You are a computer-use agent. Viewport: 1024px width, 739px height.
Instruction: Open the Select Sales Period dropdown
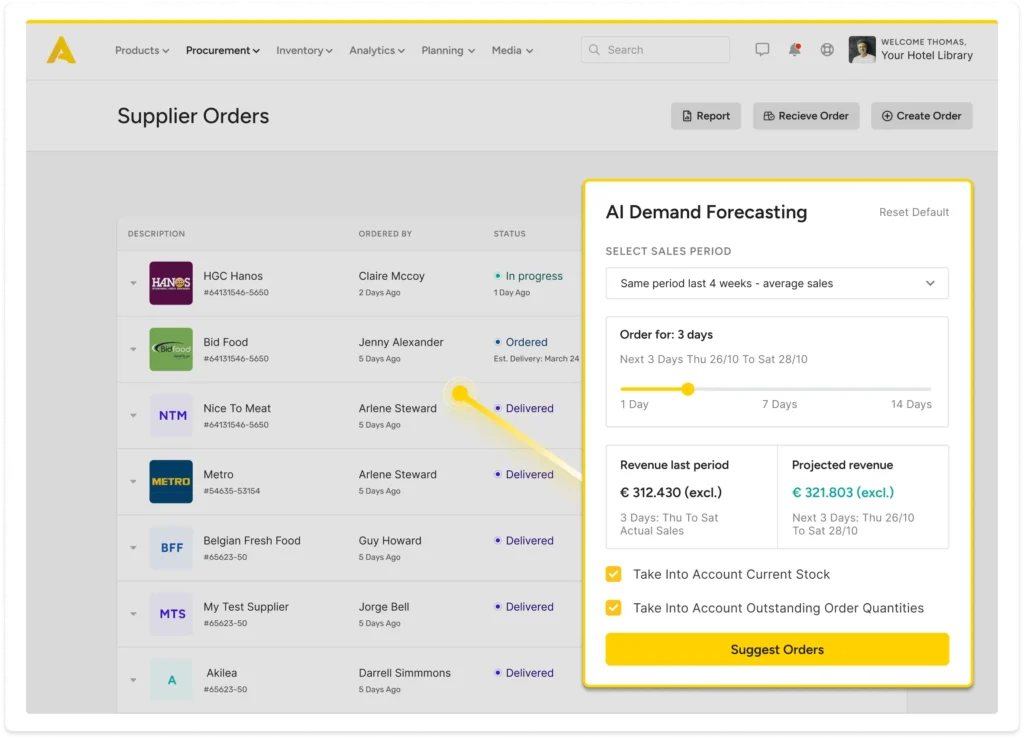(776, 283)
